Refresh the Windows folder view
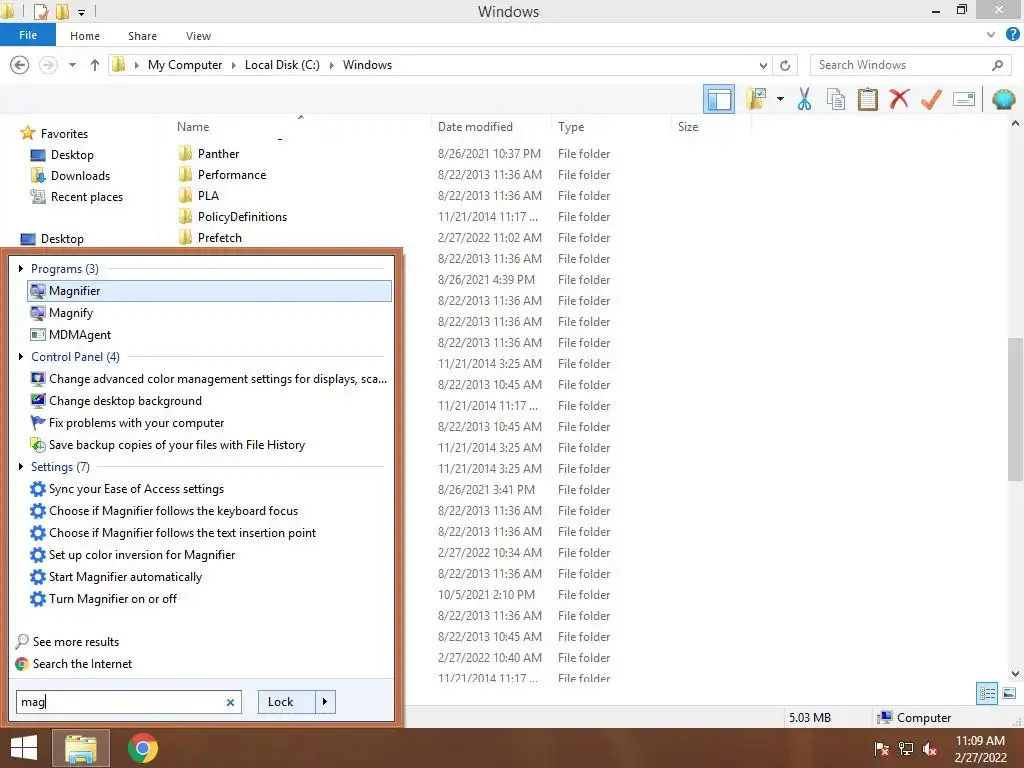 [785, 65]
